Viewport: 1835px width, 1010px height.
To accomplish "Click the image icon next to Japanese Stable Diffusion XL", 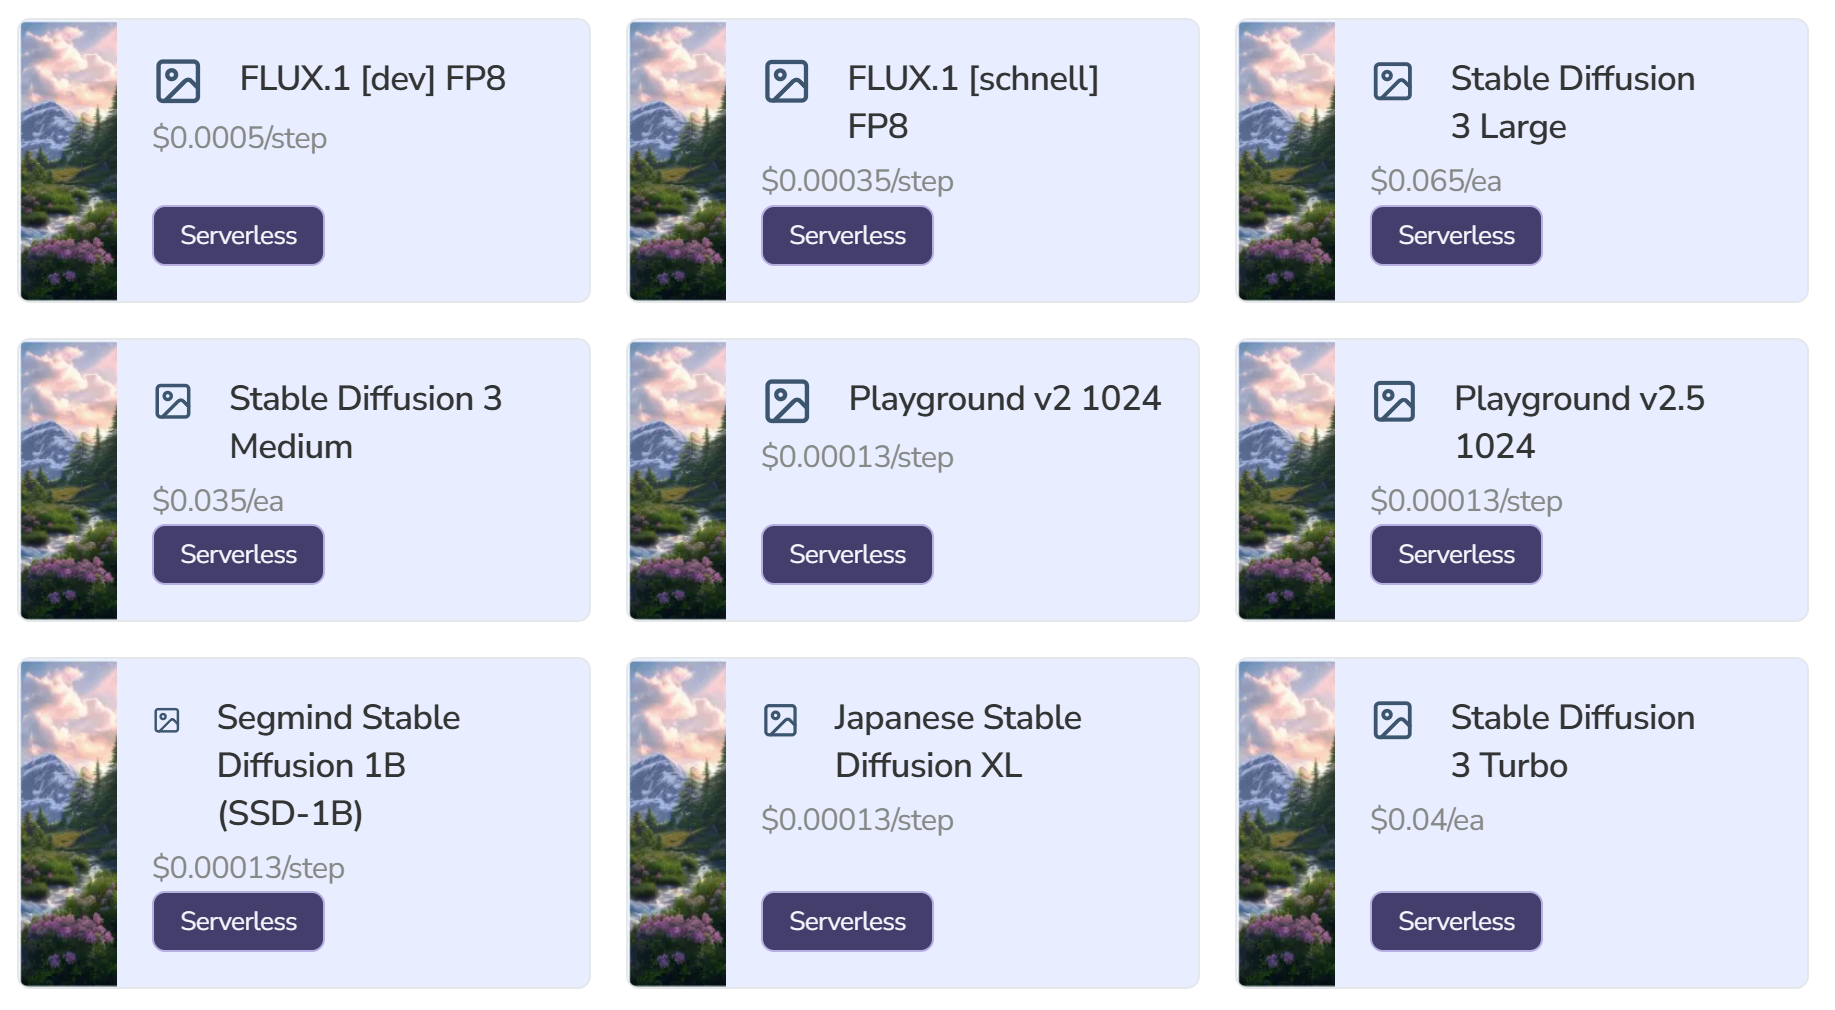I will 780,720.
